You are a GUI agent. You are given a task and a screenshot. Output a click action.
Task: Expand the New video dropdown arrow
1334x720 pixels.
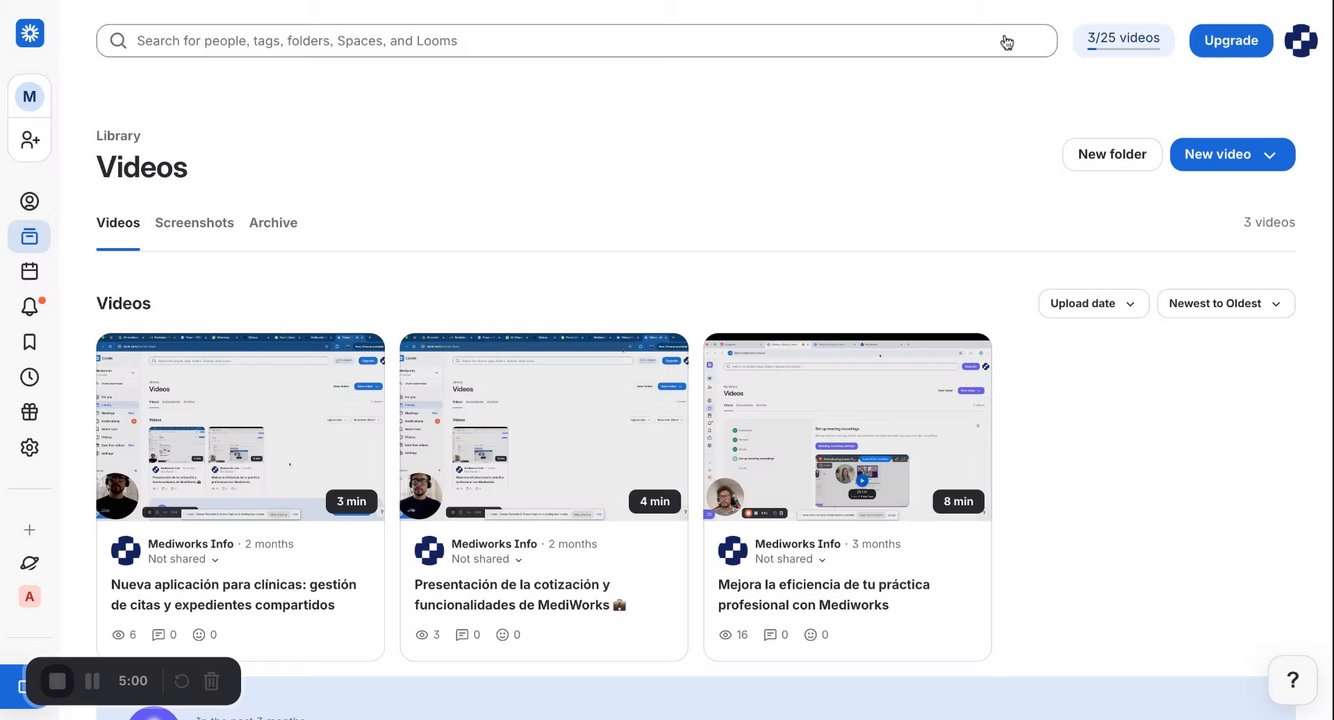point(1270,155)
